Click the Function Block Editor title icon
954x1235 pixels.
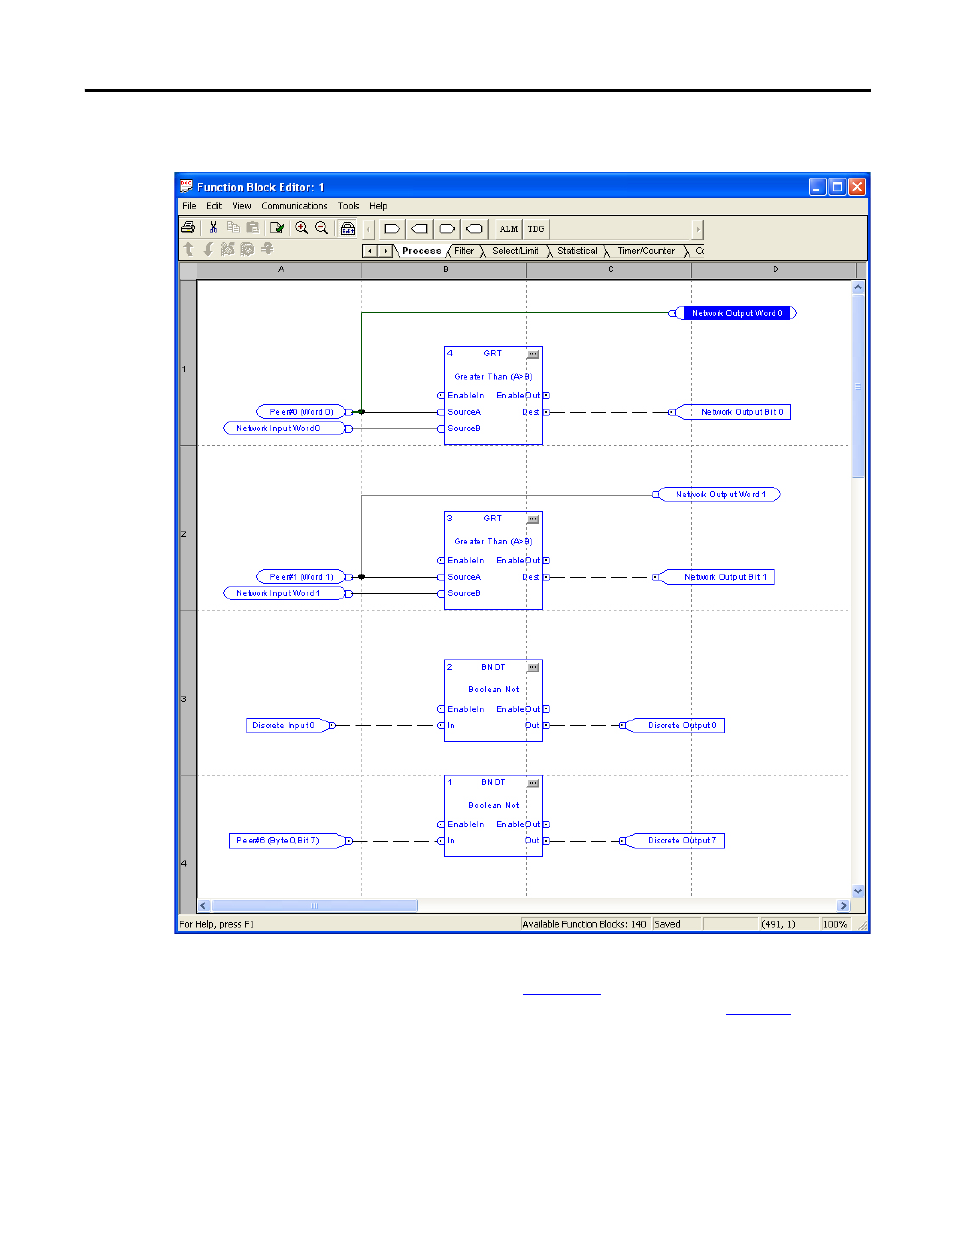(x=186, y=186)
